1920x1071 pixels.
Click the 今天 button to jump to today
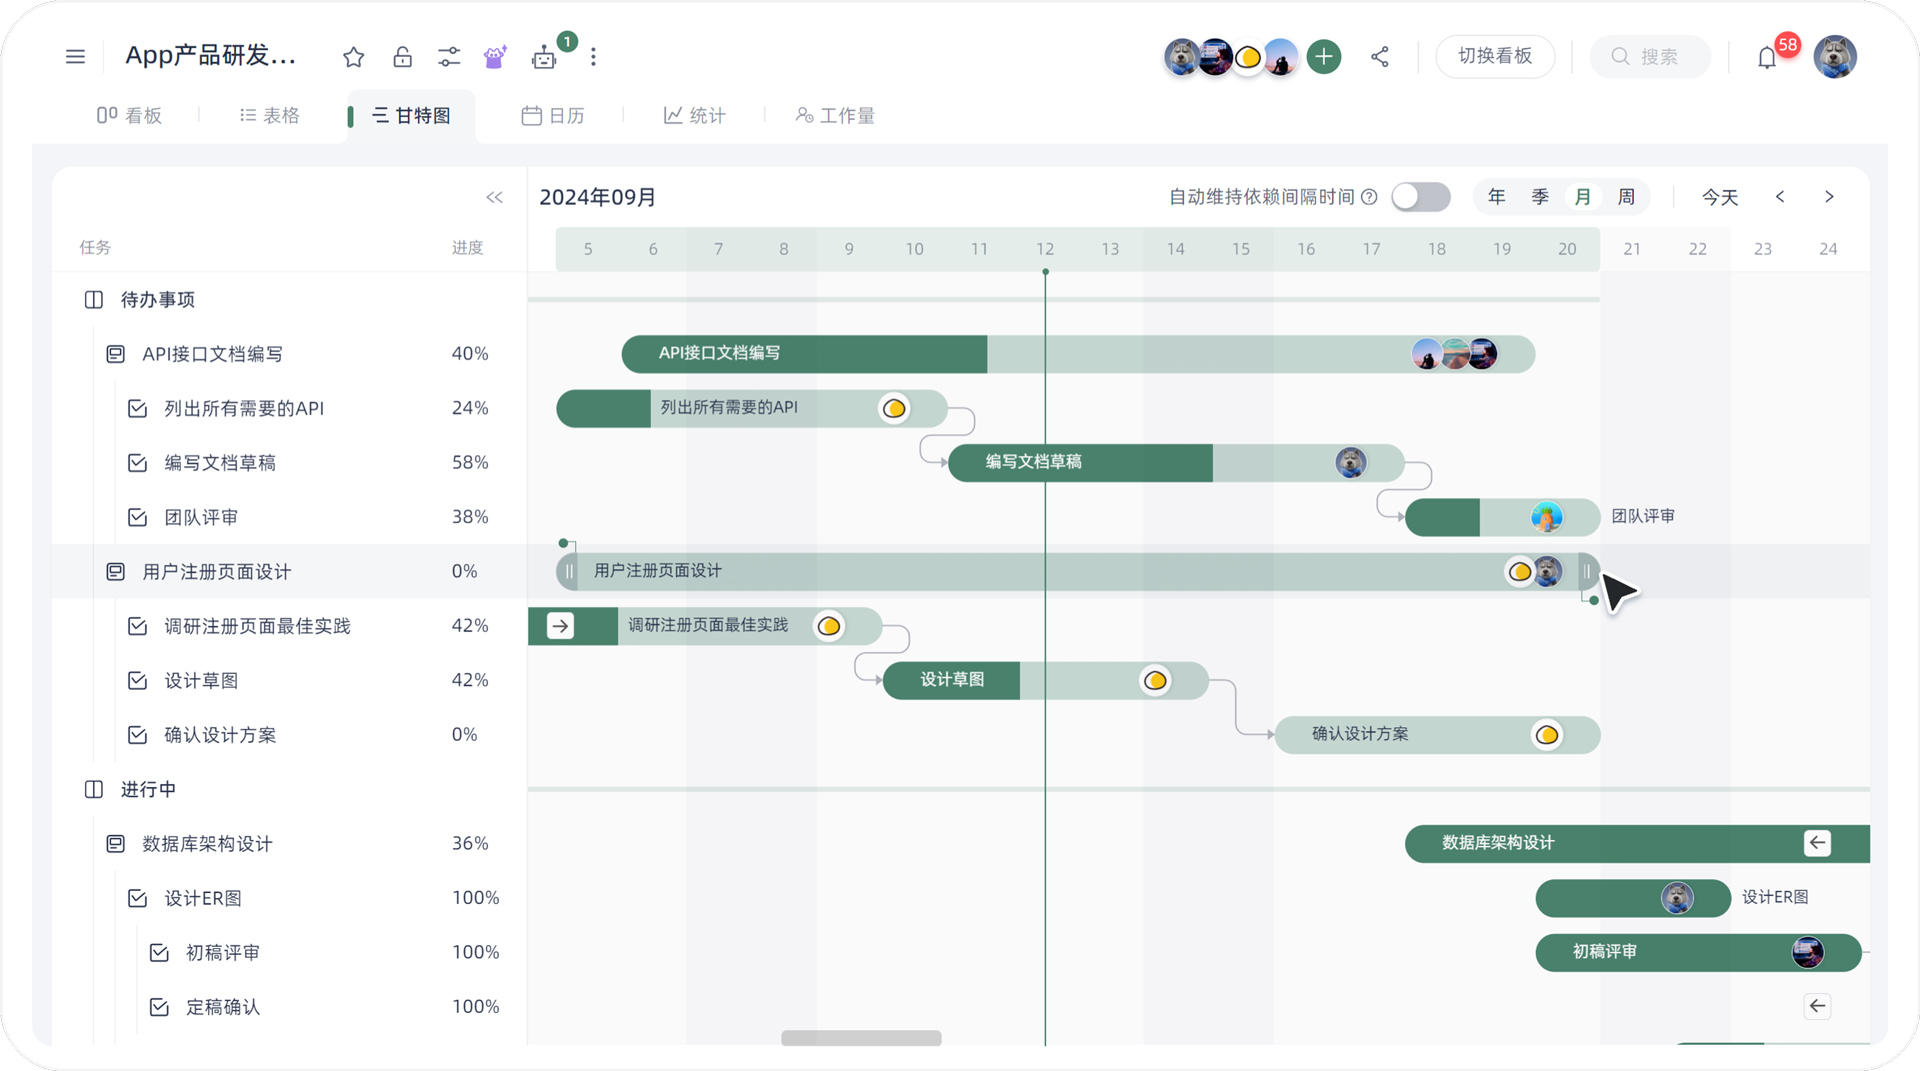coord(1721,197)
